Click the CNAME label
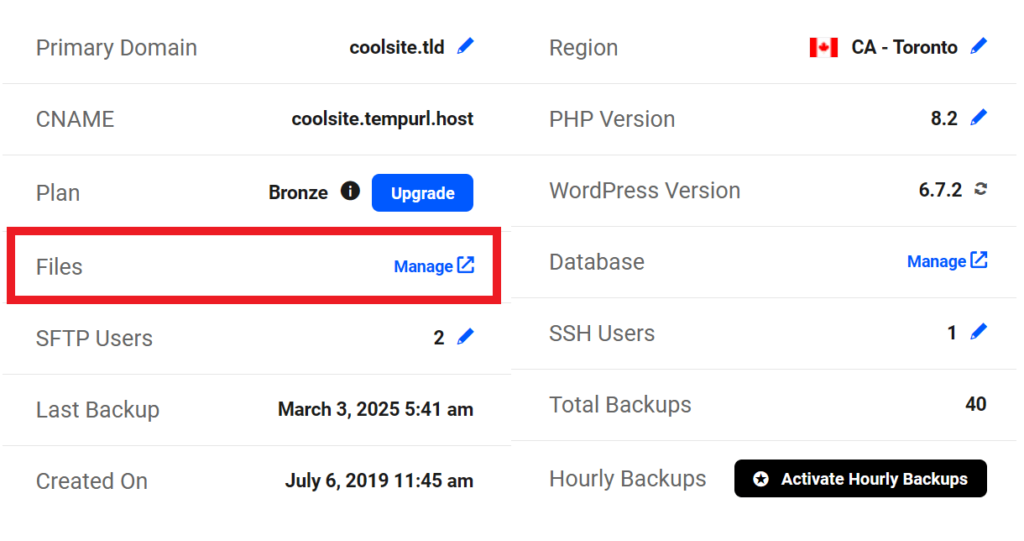The width and height of the screenshot is (1024, 541). pos(75,119)
